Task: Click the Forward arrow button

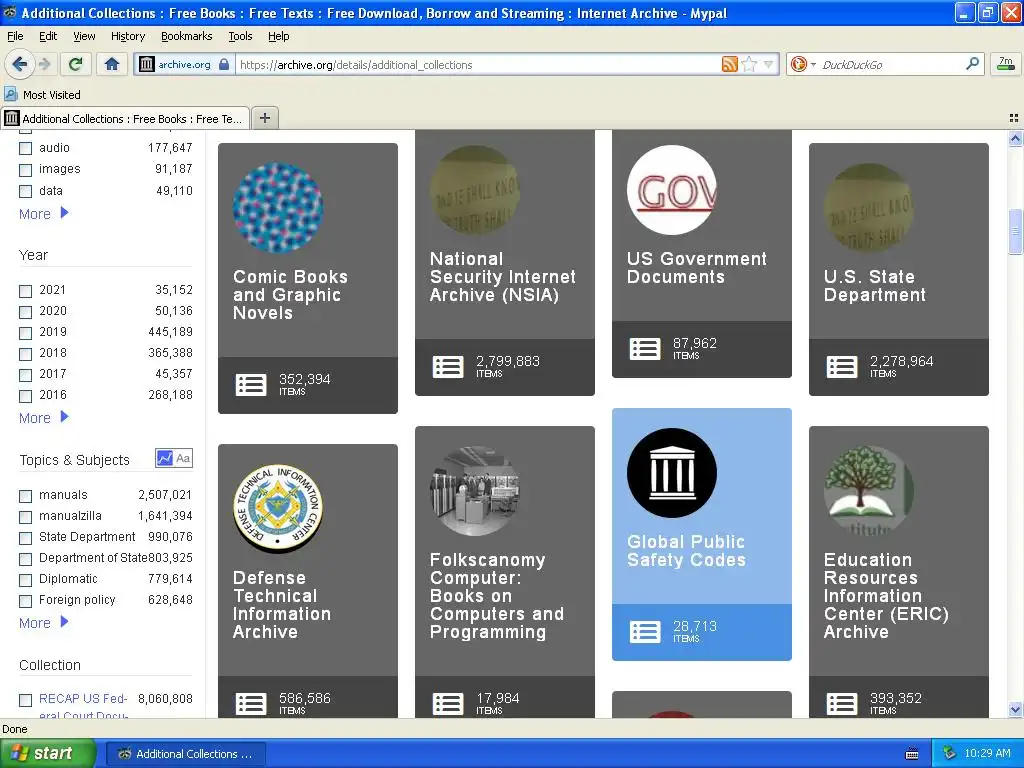Action: click(44, 64)
